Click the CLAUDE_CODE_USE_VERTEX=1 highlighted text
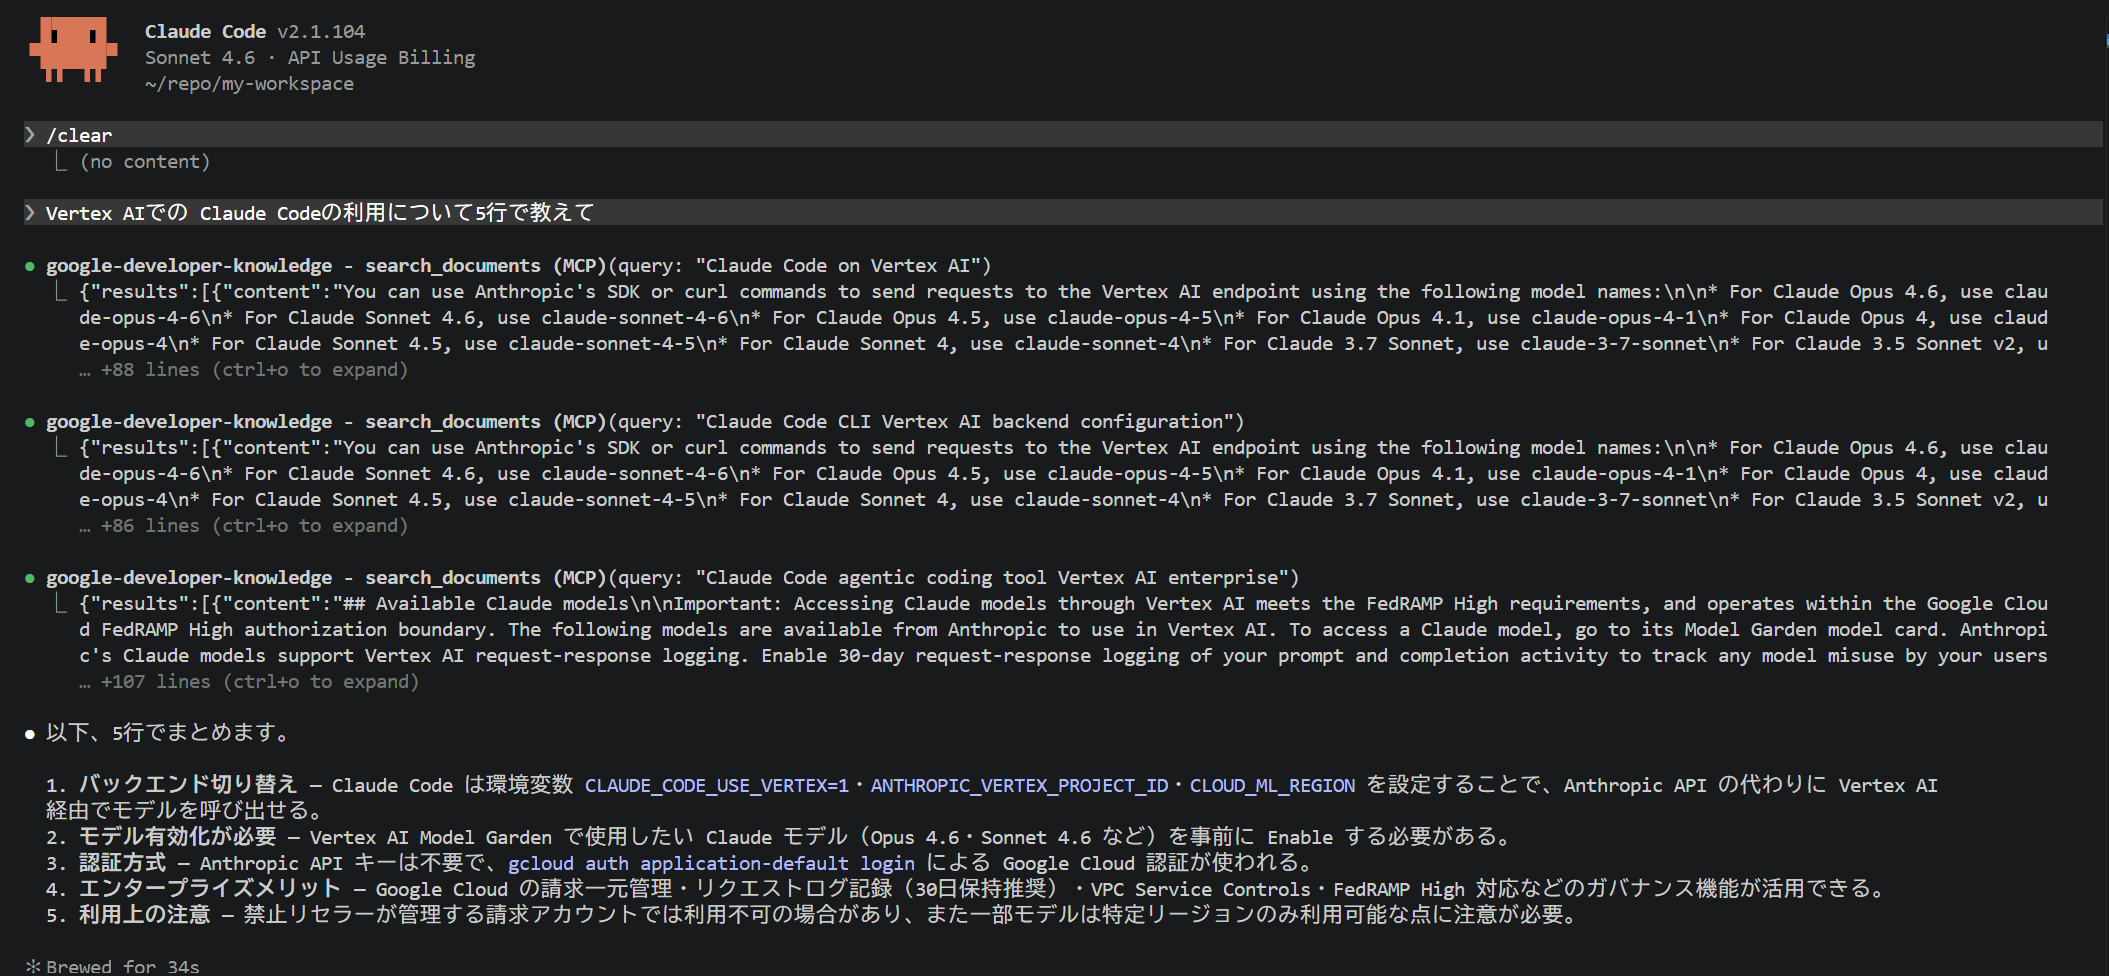Image resolution: width=2109 pixels, height=976 pixels. [x=716, y=785]
